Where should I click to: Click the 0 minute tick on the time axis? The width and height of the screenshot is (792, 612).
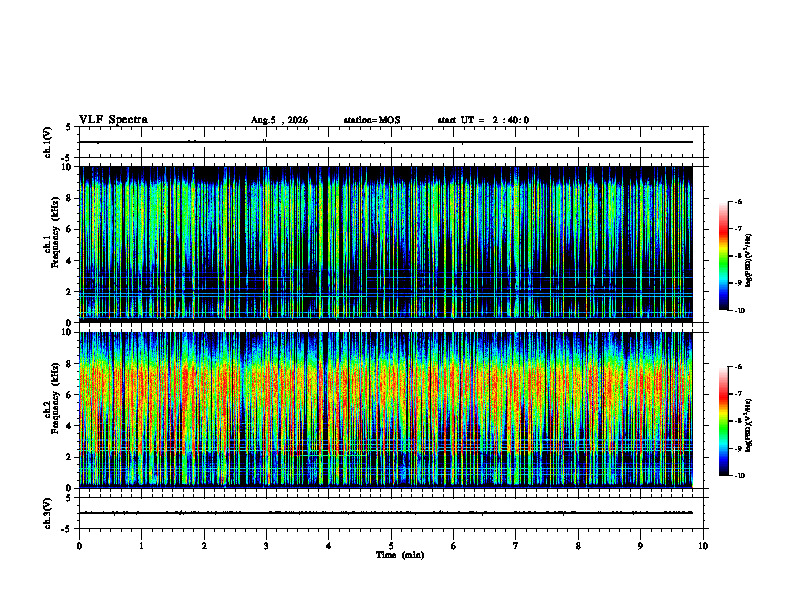tap(79, 546)
